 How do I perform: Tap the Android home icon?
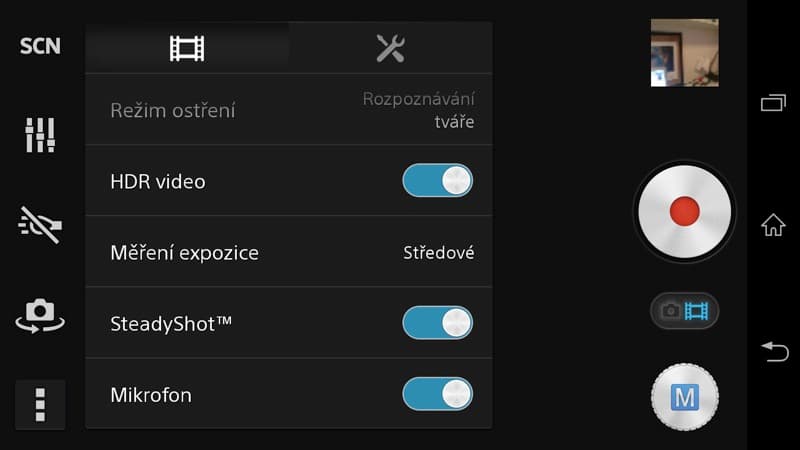[x=773, y=225]
